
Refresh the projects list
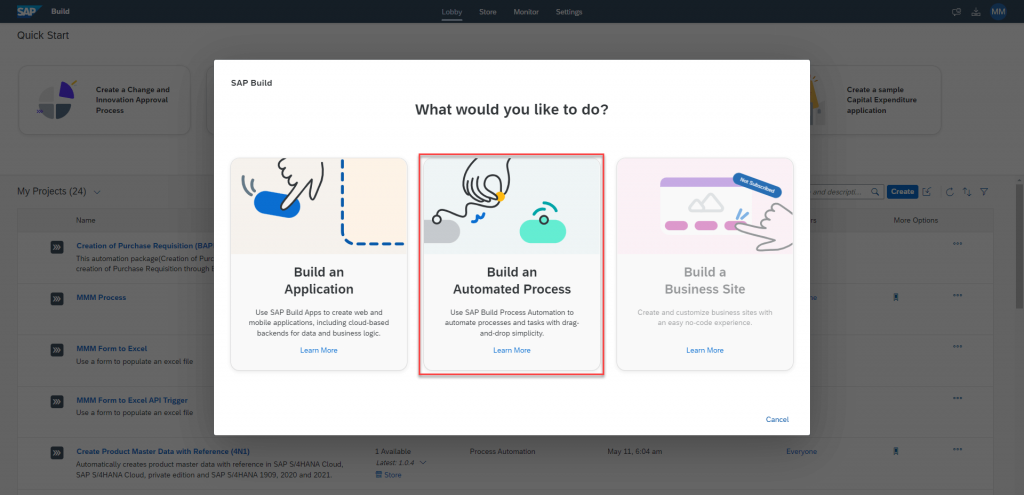(x=950, y=192)
